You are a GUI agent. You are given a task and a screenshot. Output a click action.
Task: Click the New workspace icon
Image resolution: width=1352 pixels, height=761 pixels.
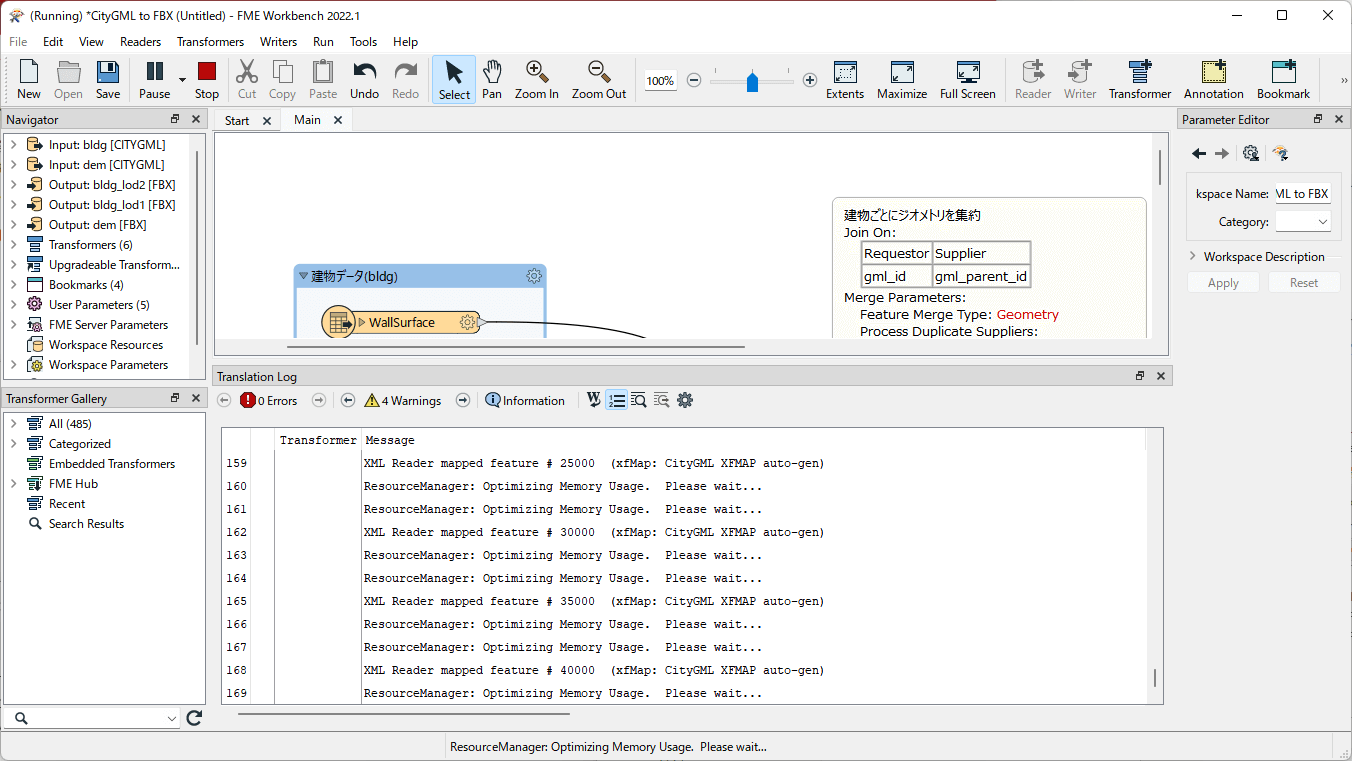click(x=29, y=80)
